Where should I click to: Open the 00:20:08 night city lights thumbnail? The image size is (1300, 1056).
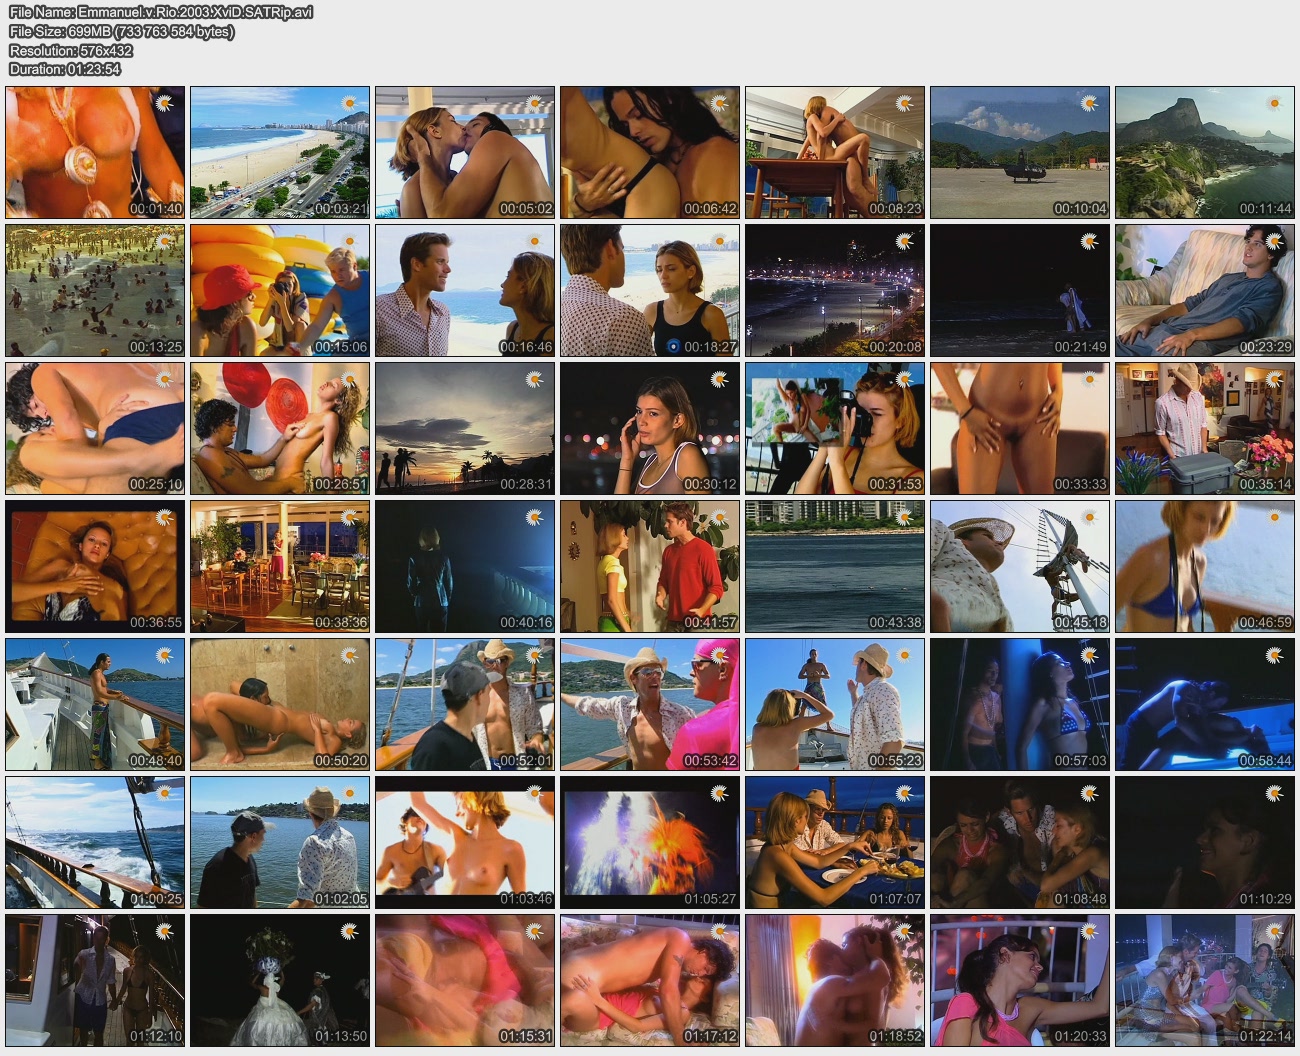pos(834,290)
